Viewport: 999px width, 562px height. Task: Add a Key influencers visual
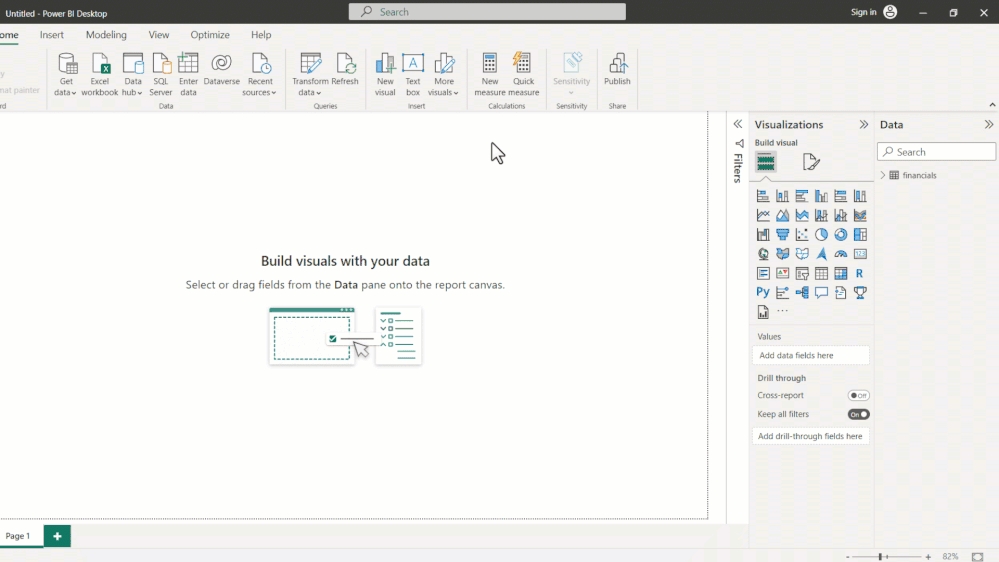[x=782, y=292]
